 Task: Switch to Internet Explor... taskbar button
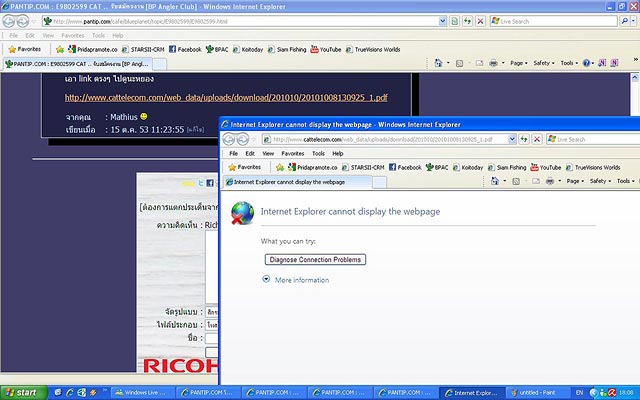472,393
